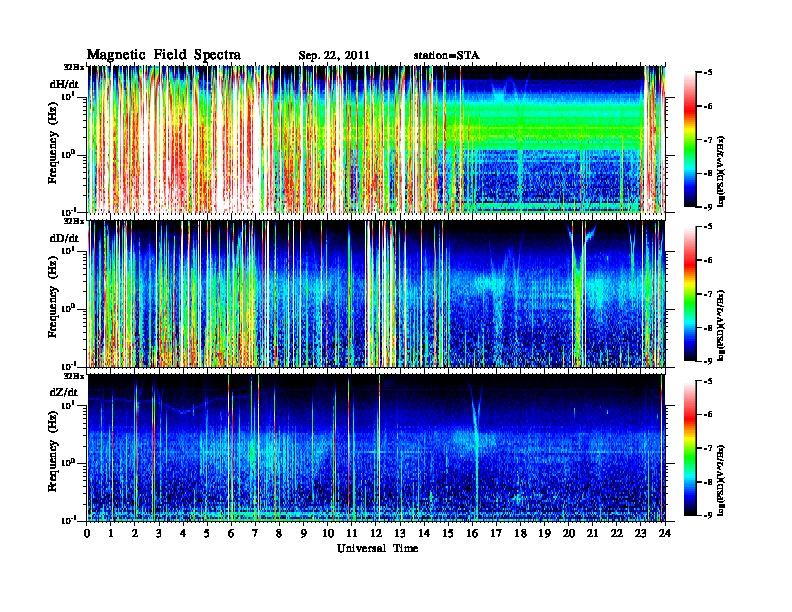Click the "station=STA" label
This screenshot has height=612, width=792.
[x=447, y=56]
